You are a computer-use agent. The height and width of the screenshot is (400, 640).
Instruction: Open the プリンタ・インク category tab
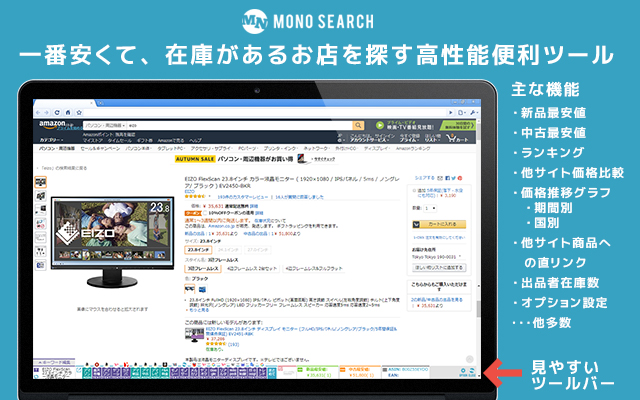[281, 149]
